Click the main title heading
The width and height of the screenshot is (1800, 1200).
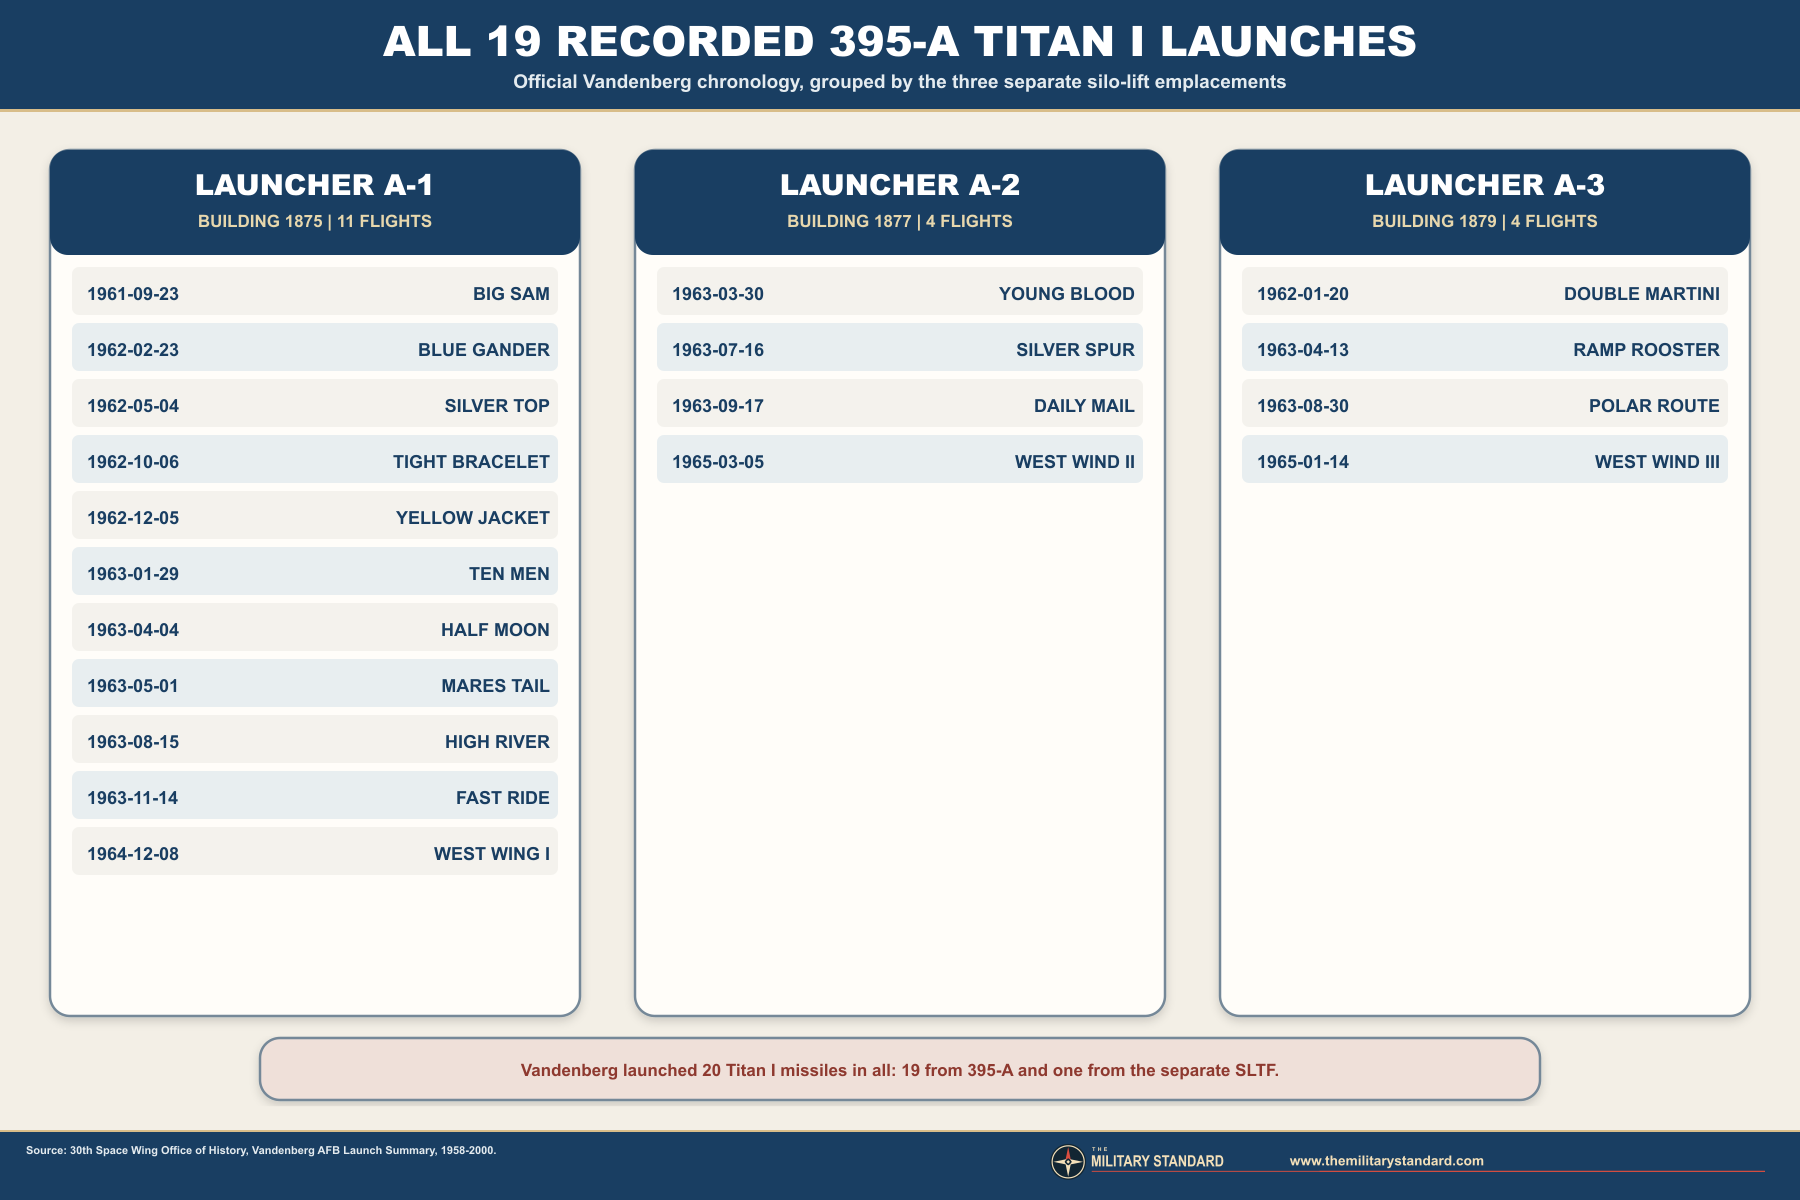tap(900, 41)
